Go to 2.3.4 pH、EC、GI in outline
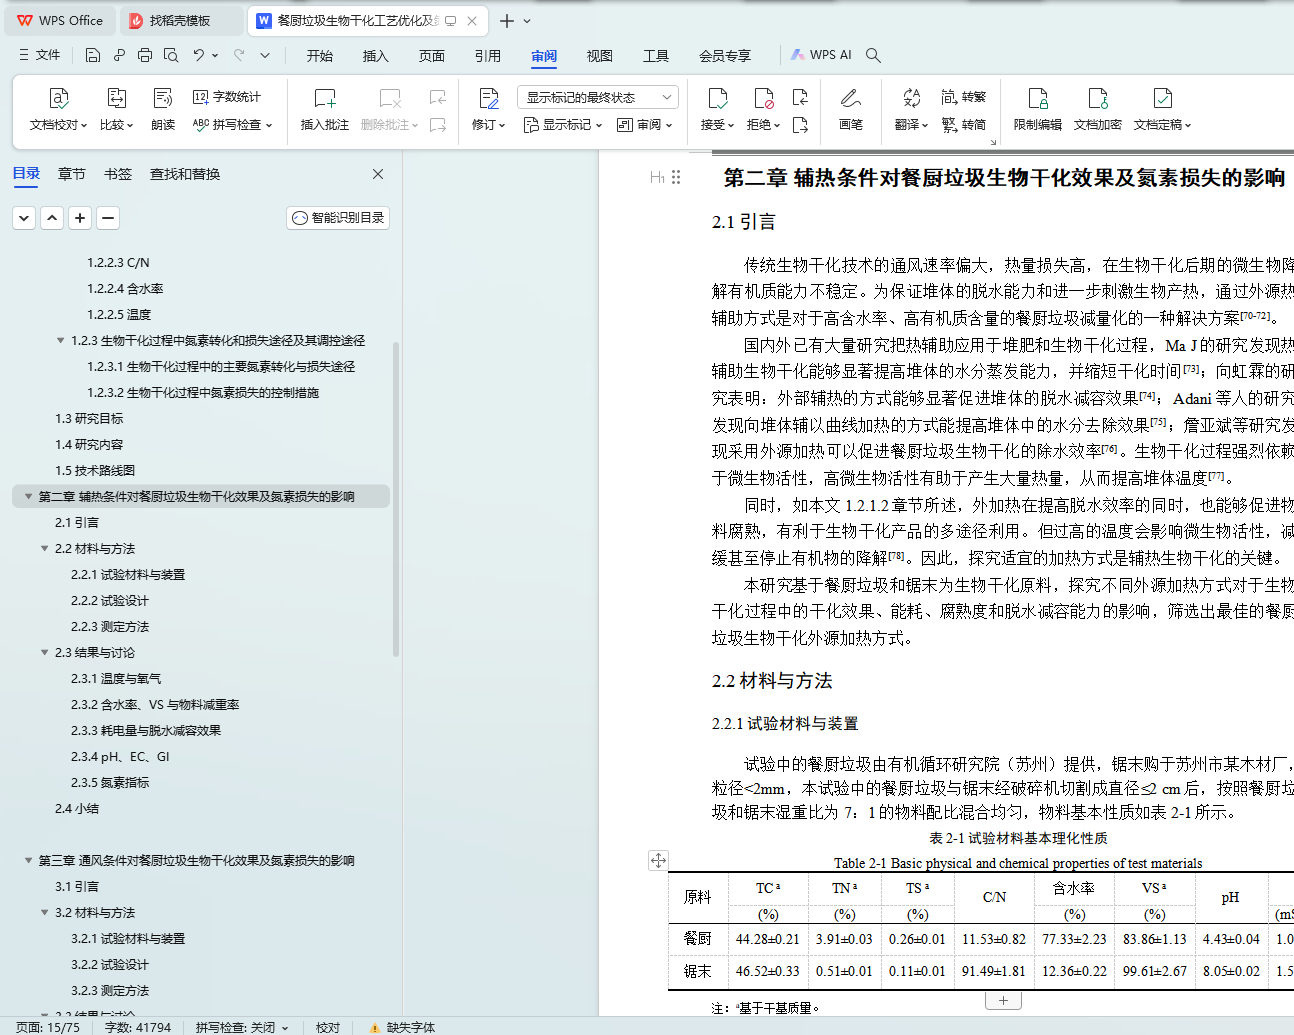 click(120, 757)
